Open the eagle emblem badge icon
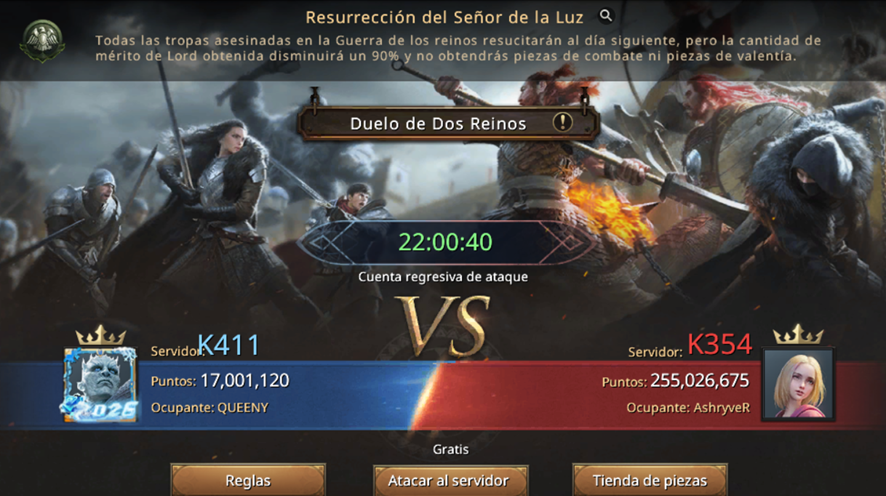The image size is (886, 496). (x=42, y=41)
